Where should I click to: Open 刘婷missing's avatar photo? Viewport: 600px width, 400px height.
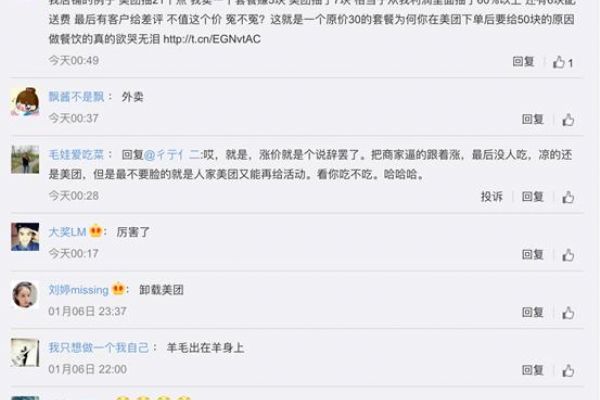point(25,295)
